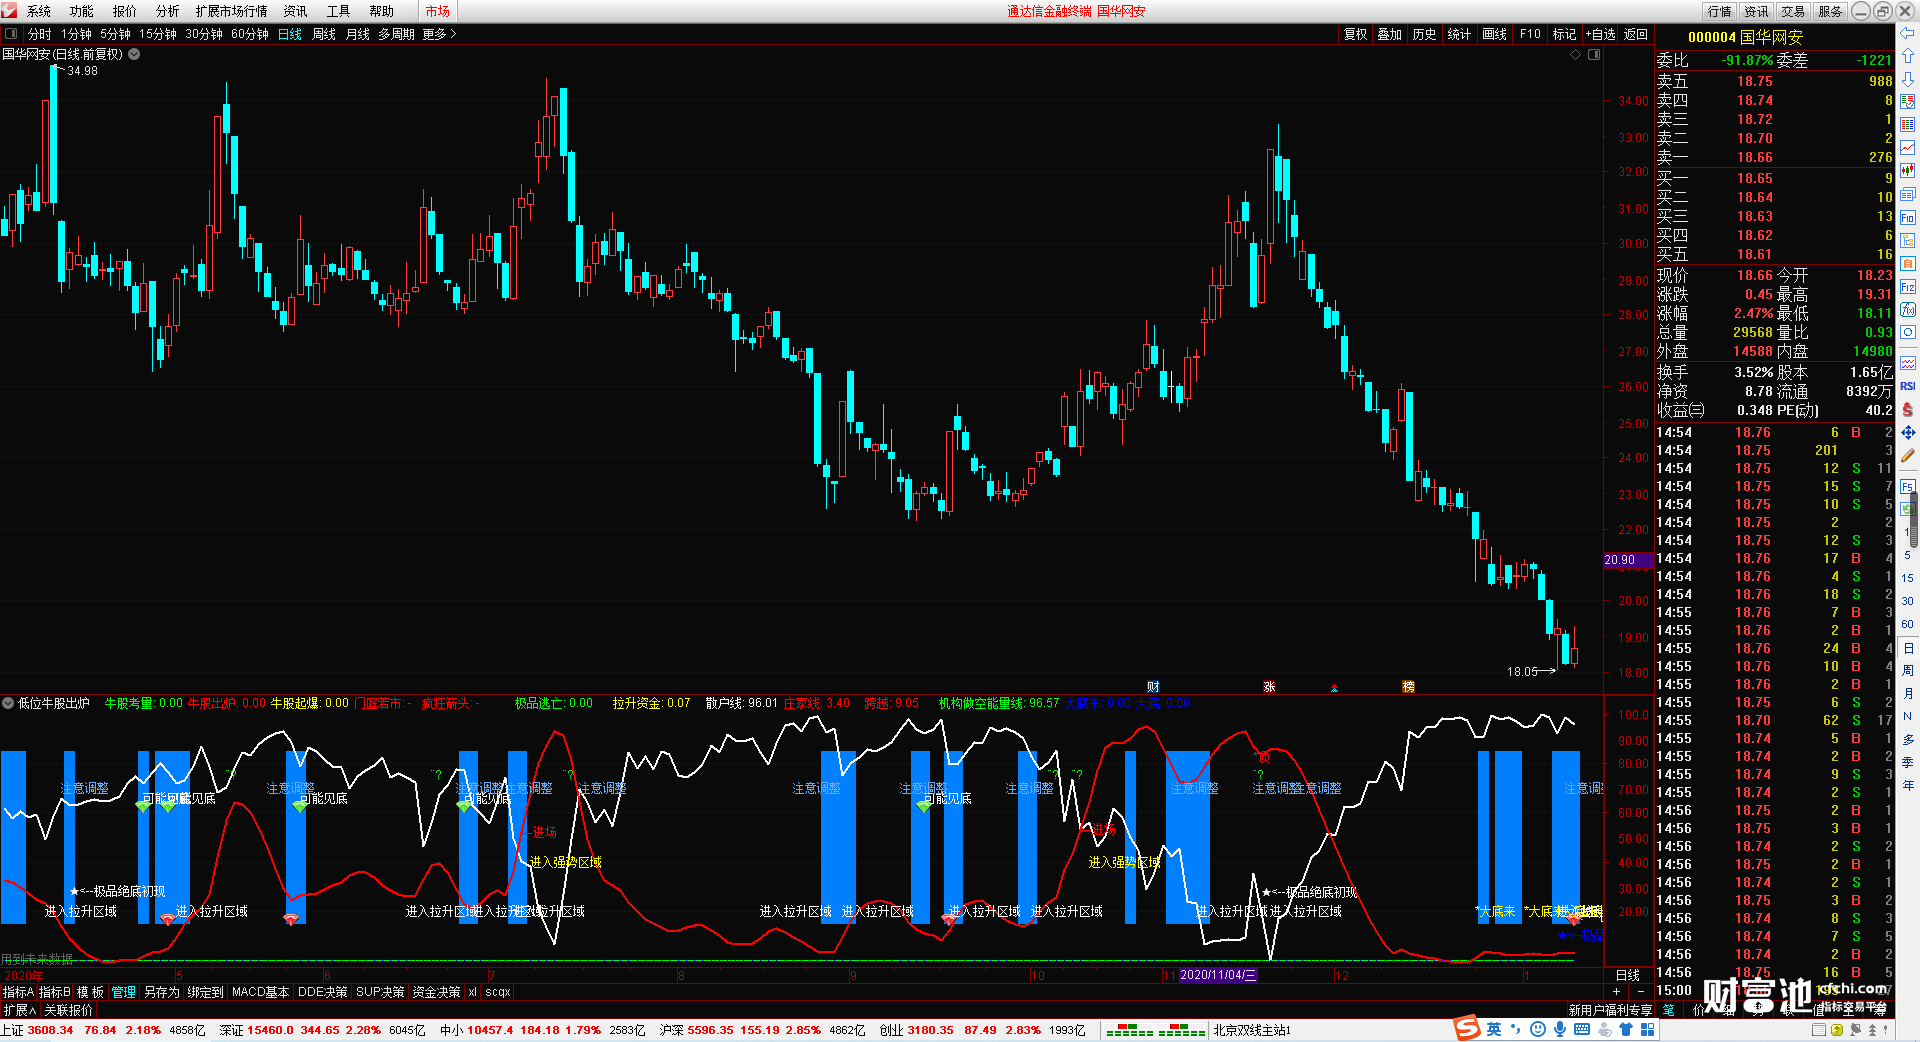Viewport: 1920px width, 1042px height.
Task: Open the multi-line indicator chart sidebar icon
Action: [1908, 363]
